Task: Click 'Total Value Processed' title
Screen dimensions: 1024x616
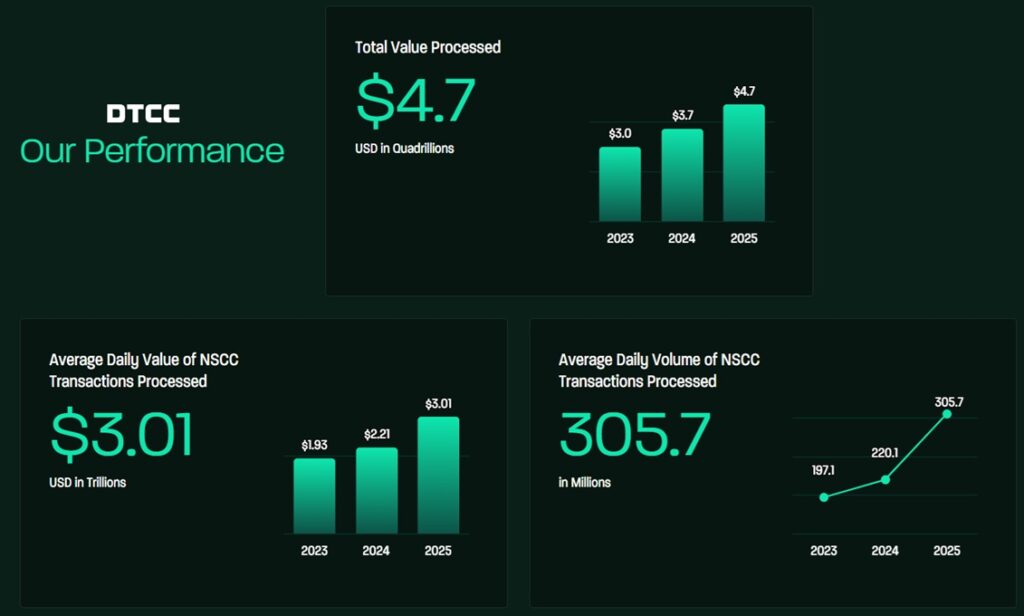Action: tap(428, 47)
